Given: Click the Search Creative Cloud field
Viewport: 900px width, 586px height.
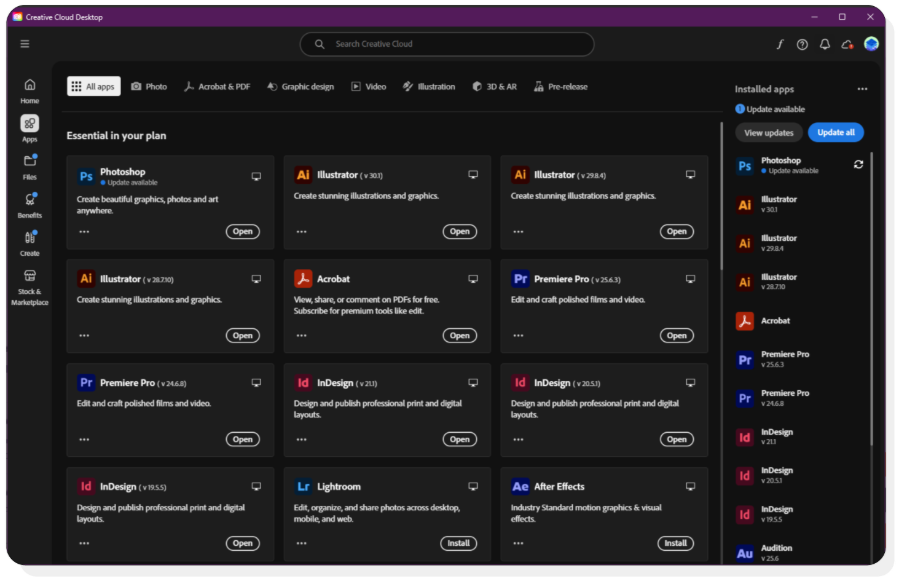Looking at the screenshot, I should coord(445,44).
